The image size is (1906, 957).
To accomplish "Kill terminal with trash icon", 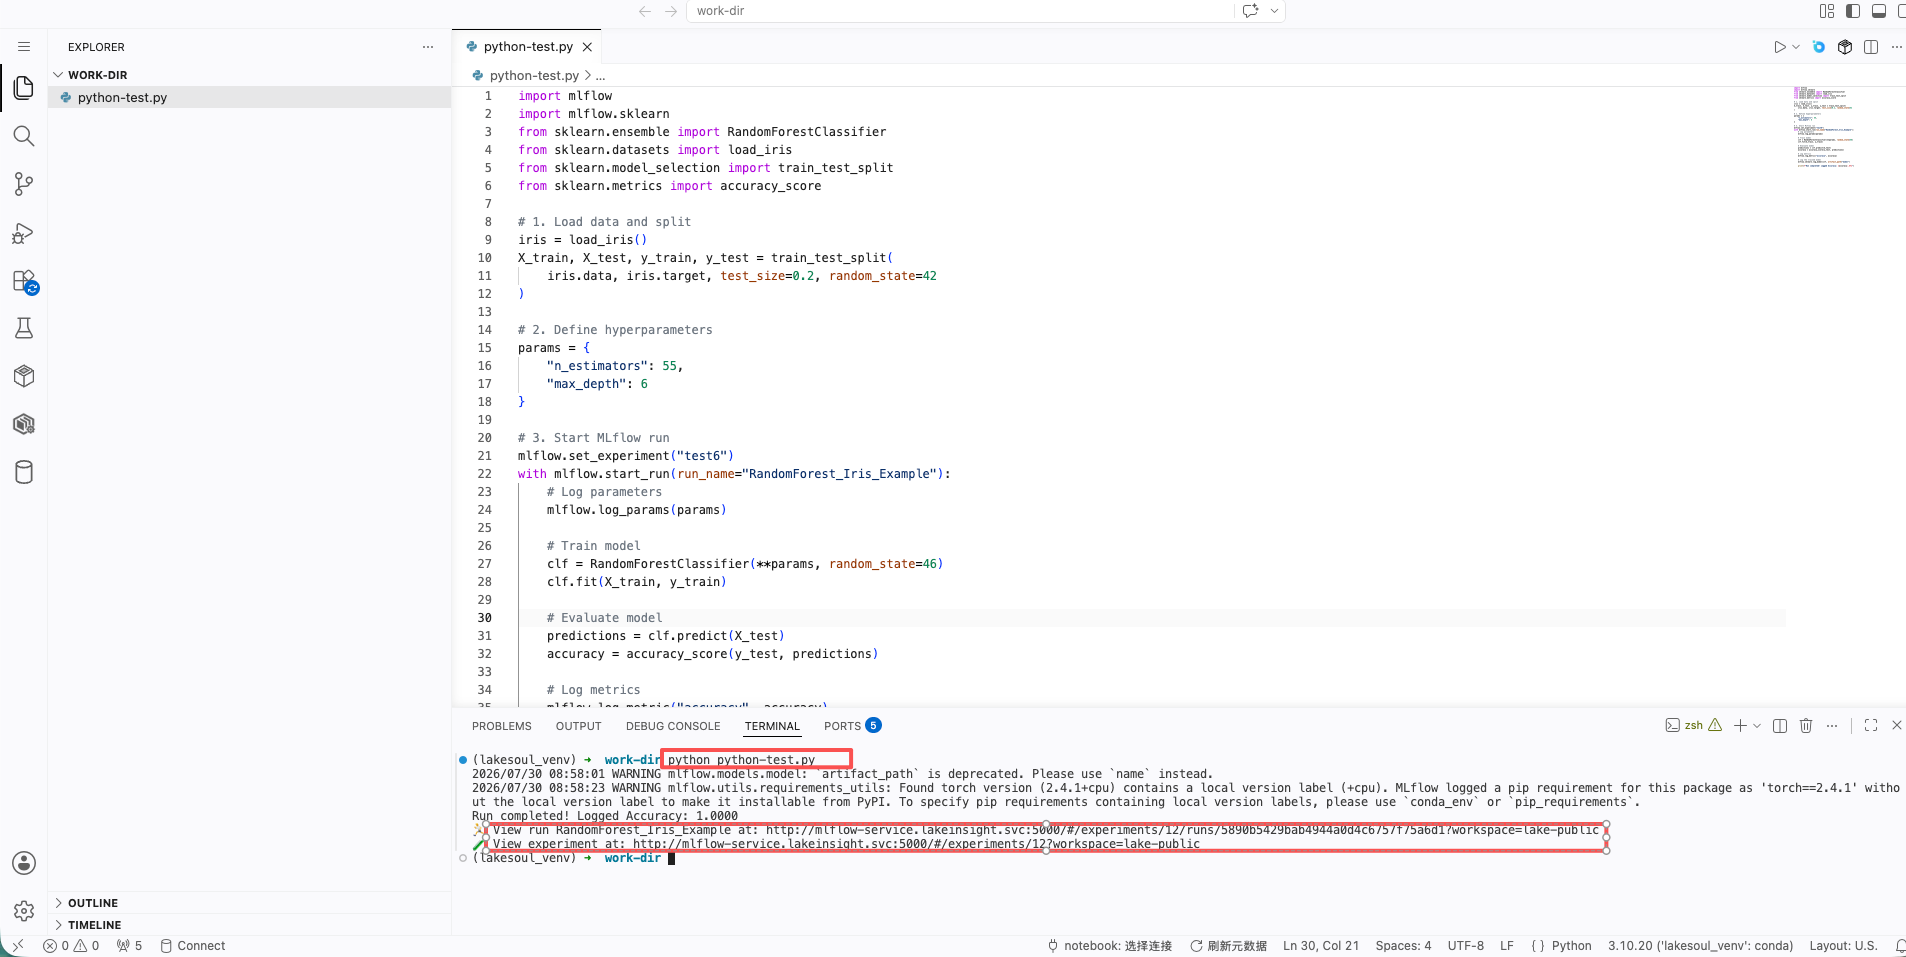I will click(x=1806, y=726).
